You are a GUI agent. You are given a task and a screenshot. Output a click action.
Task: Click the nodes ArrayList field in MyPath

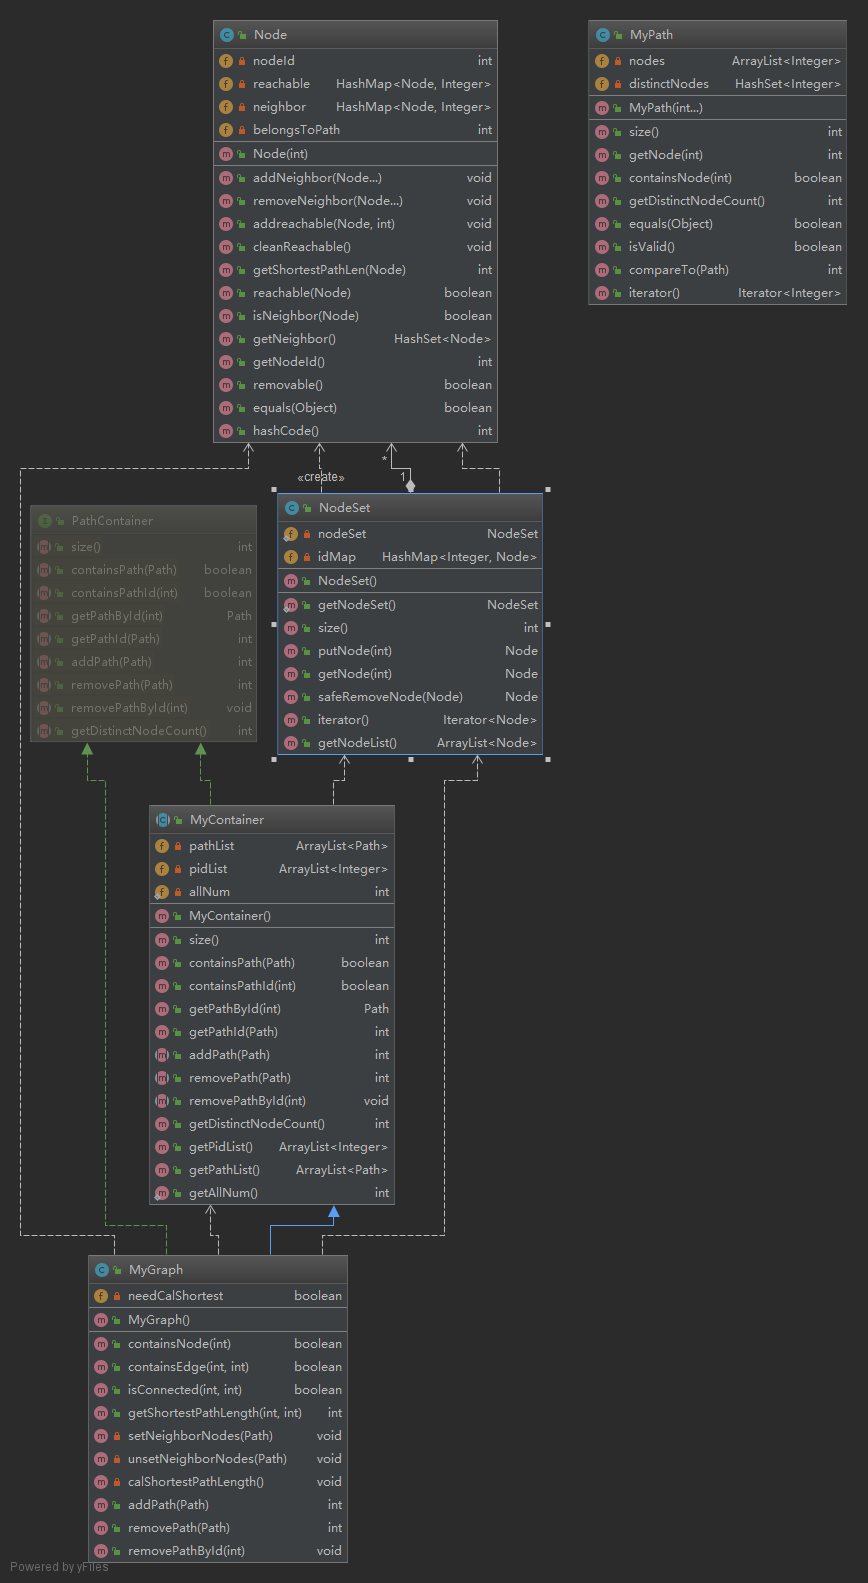[x=718, y=61]
